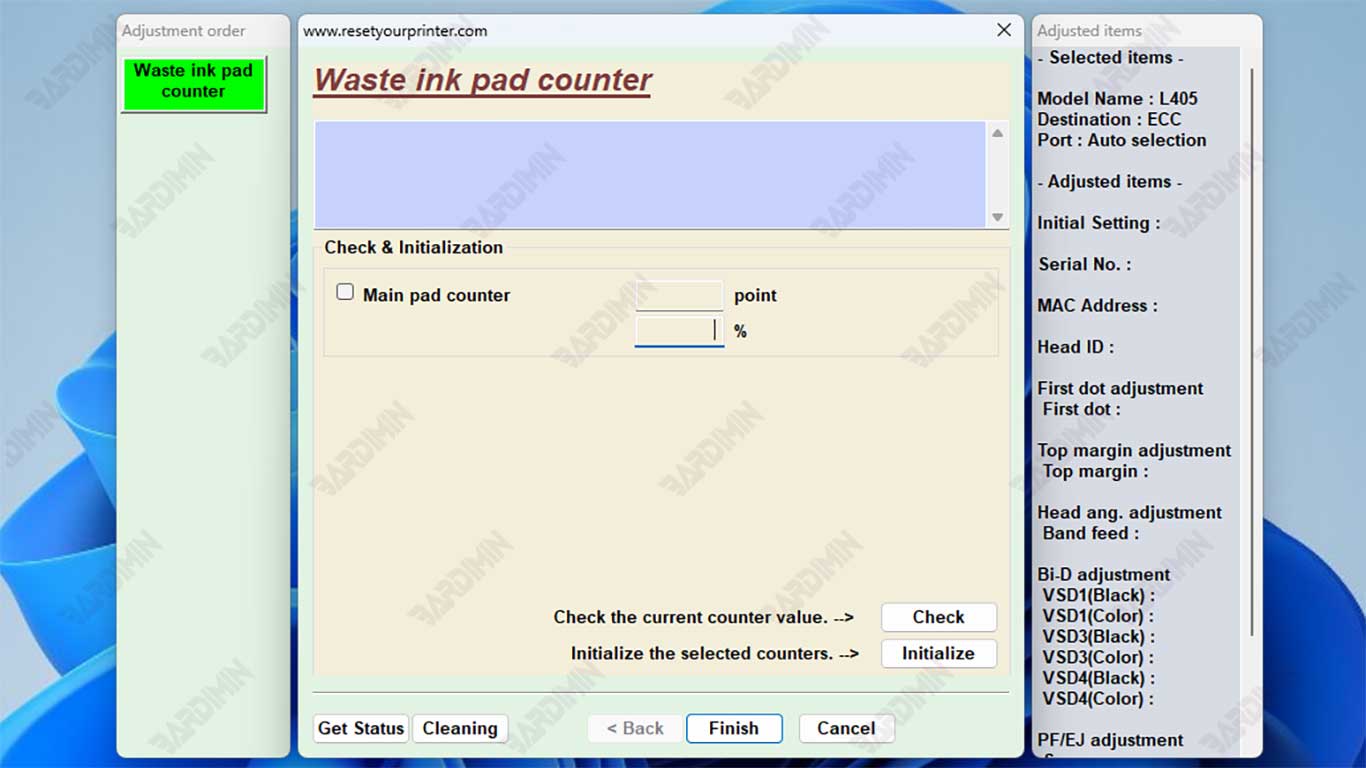Viewport: 1366px width, 768px height.
Task: Click the Bi-D adjustment entry
Action: (x=1103, y=575)
